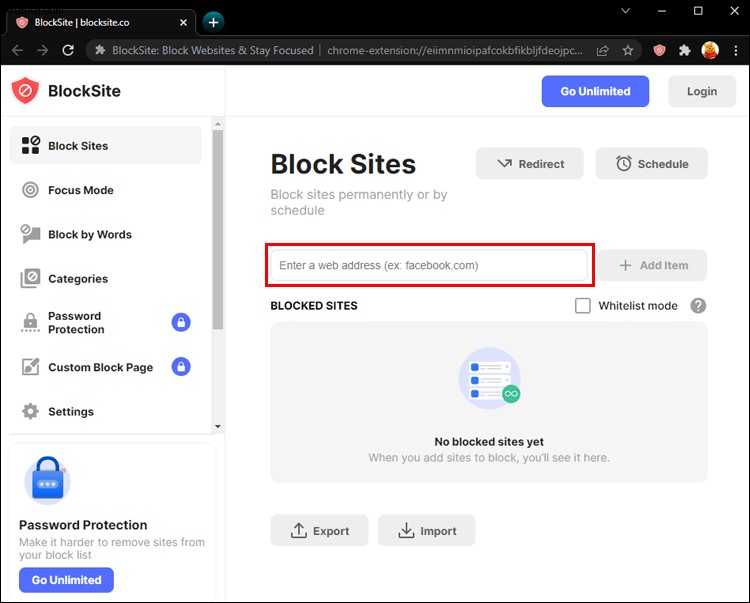Click the chrome-extension URL in address bar
The width and height of the screenshot is (750, 603).
coord(454,50)
